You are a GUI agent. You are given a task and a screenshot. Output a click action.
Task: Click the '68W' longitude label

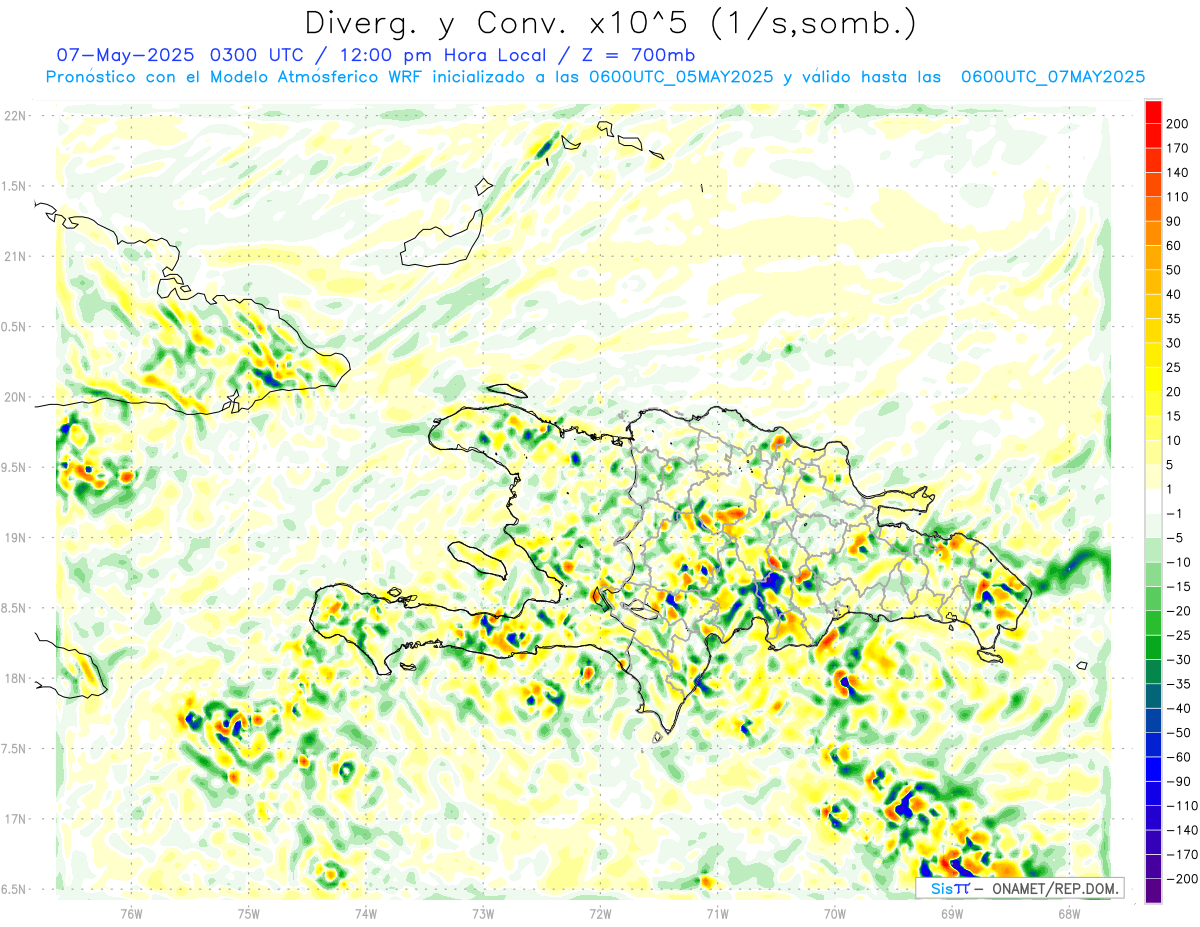[x=1069, y=913]
